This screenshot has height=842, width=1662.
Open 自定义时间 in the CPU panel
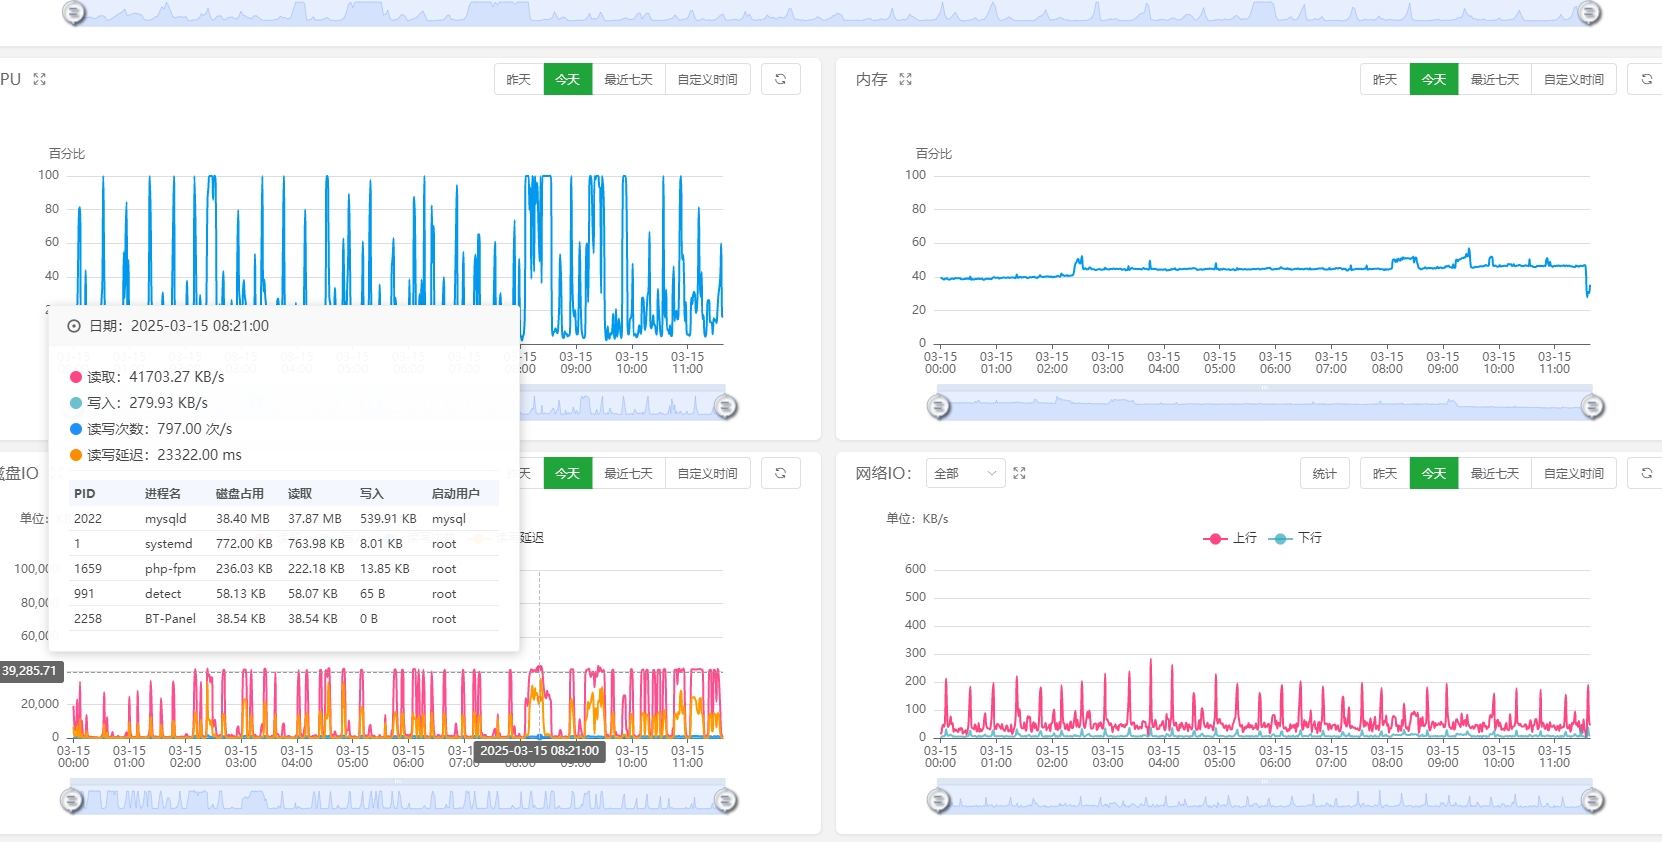[707, 79]
